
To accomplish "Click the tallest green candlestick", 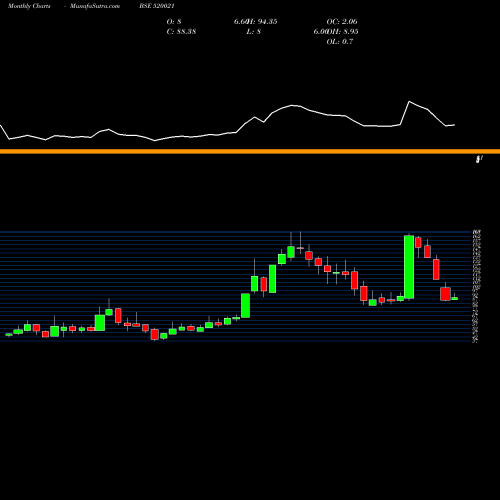I will (409, 267).
